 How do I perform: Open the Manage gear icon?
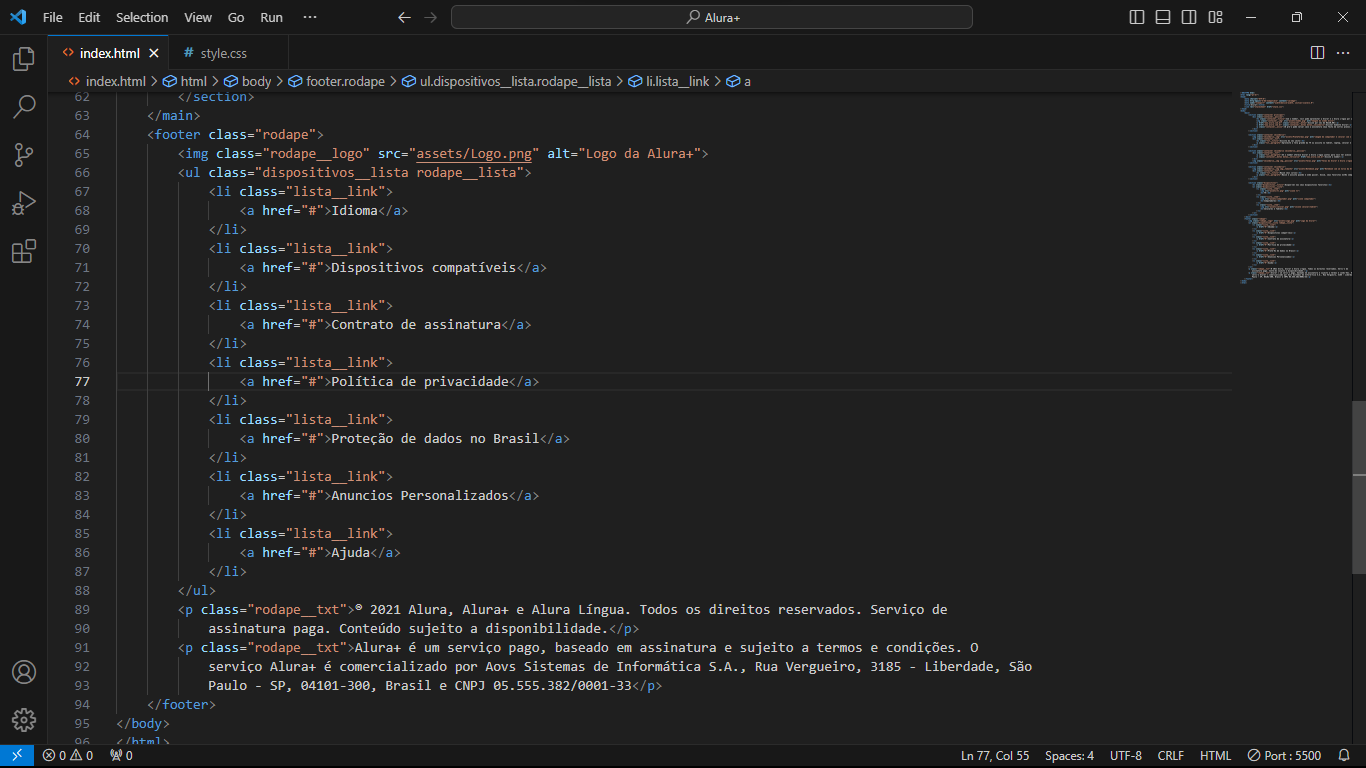pyautogui.click(x=24, y=720)
